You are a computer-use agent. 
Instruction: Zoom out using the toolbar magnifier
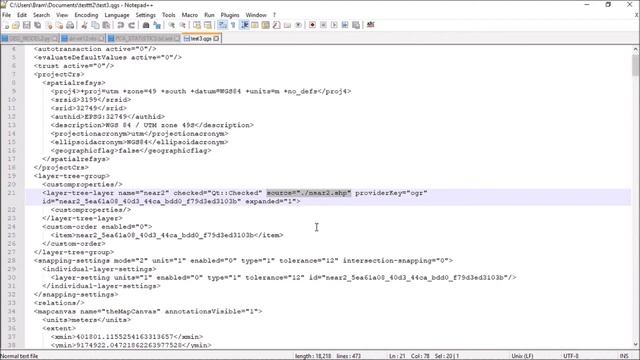[x=182, y=25]
